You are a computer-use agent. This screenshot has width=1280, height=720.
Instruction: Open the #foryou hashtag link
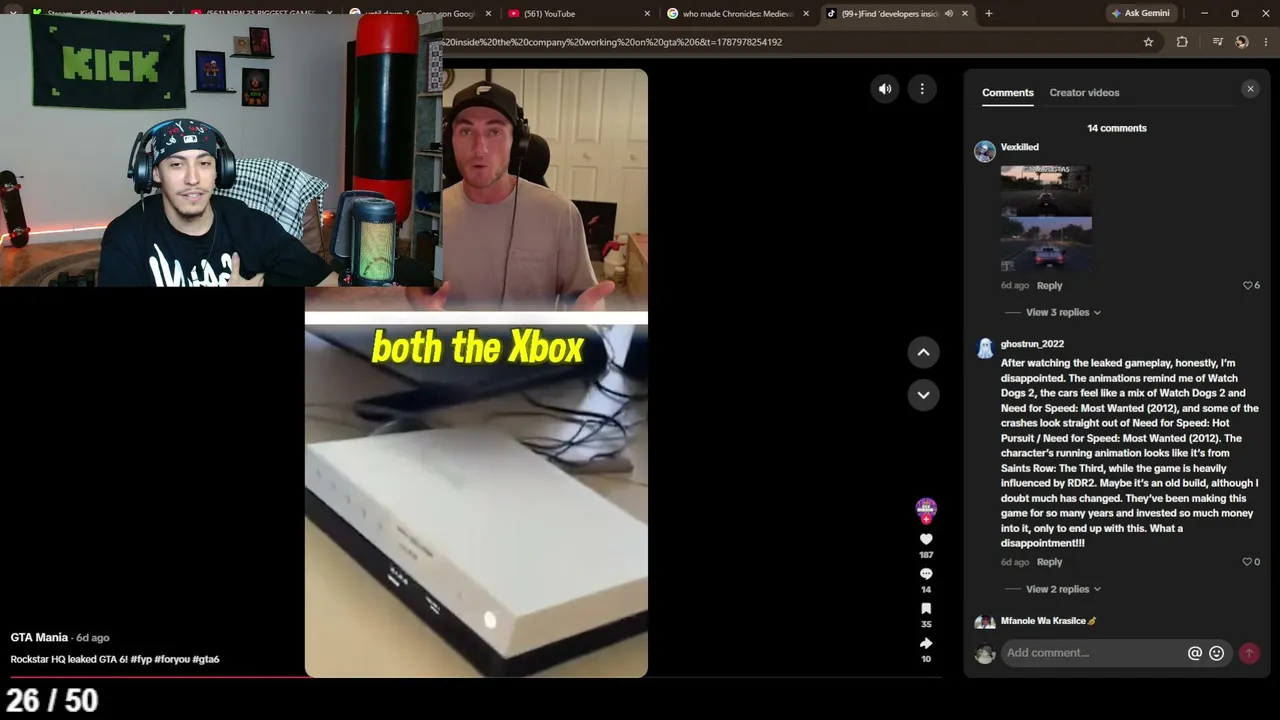point(171,660)
